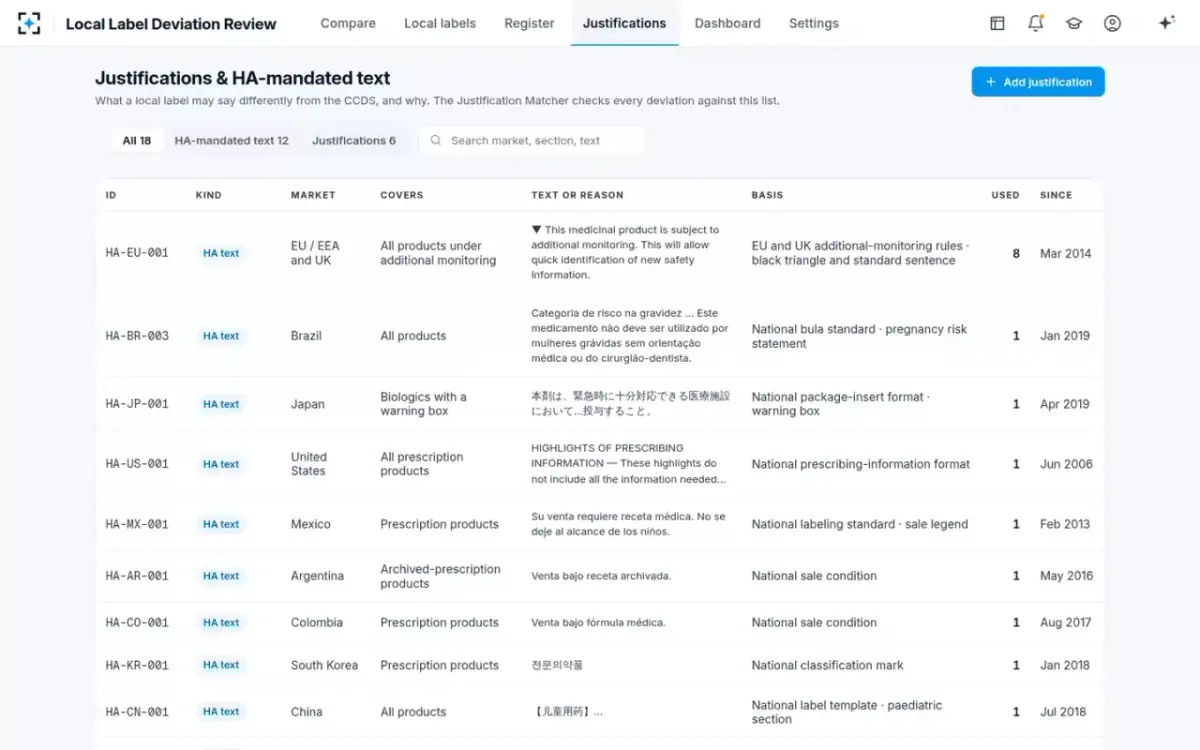Open the Dashboard tab
The height and width of the screenshot is (750, 1200).
(727, 23)
